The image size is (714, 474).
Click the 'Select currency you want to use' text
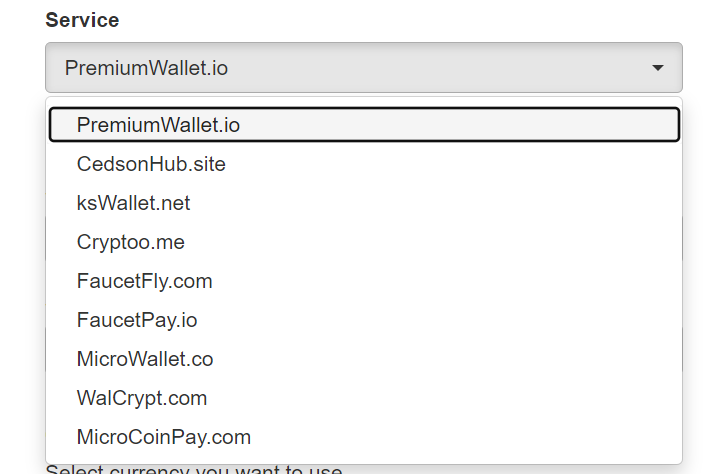(194, 469)
